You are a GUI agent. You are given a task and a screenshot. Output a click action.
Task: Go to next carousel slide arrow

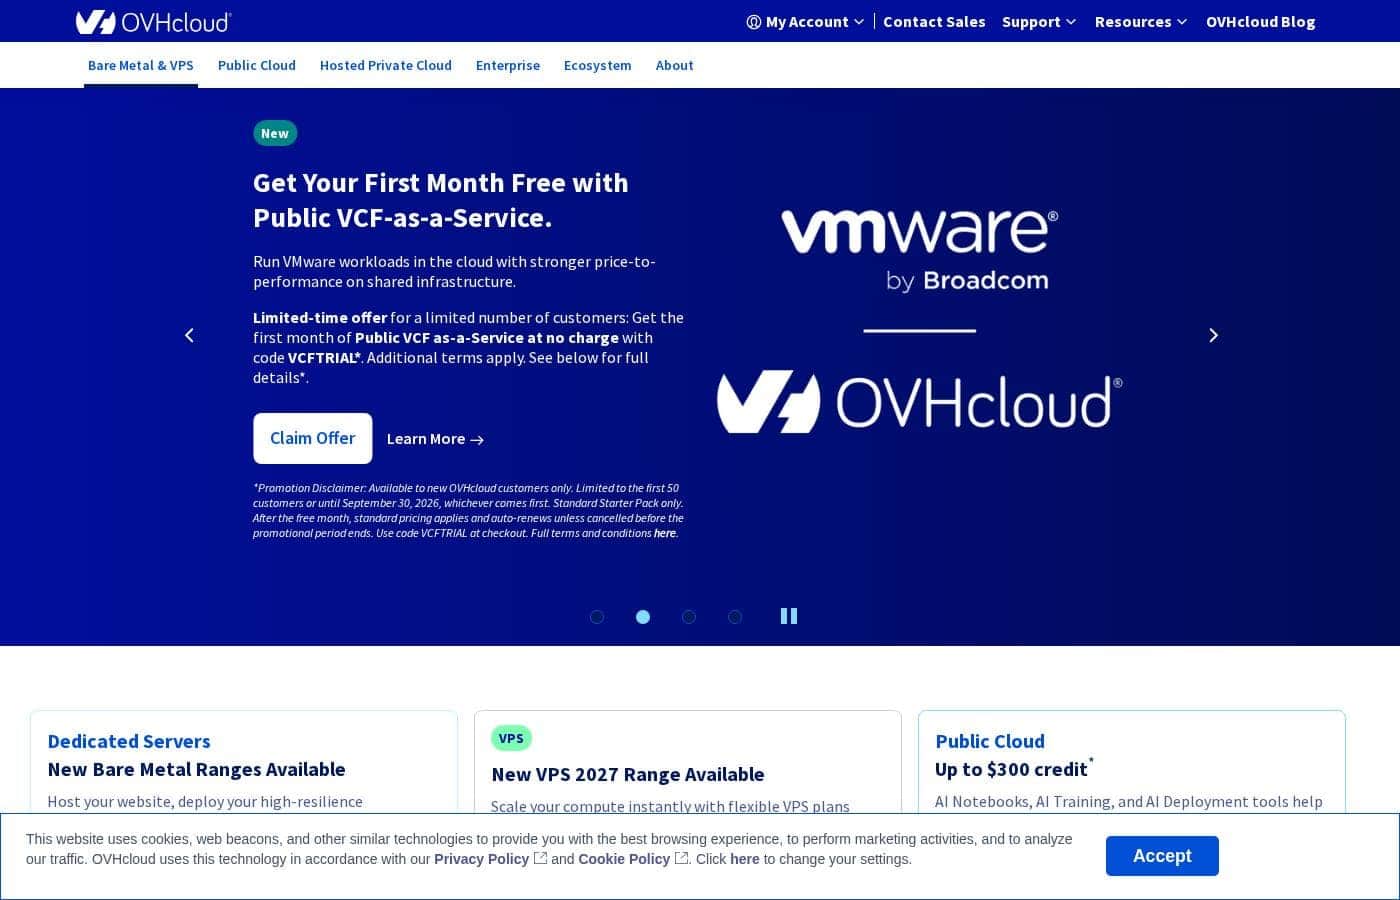1213,335
